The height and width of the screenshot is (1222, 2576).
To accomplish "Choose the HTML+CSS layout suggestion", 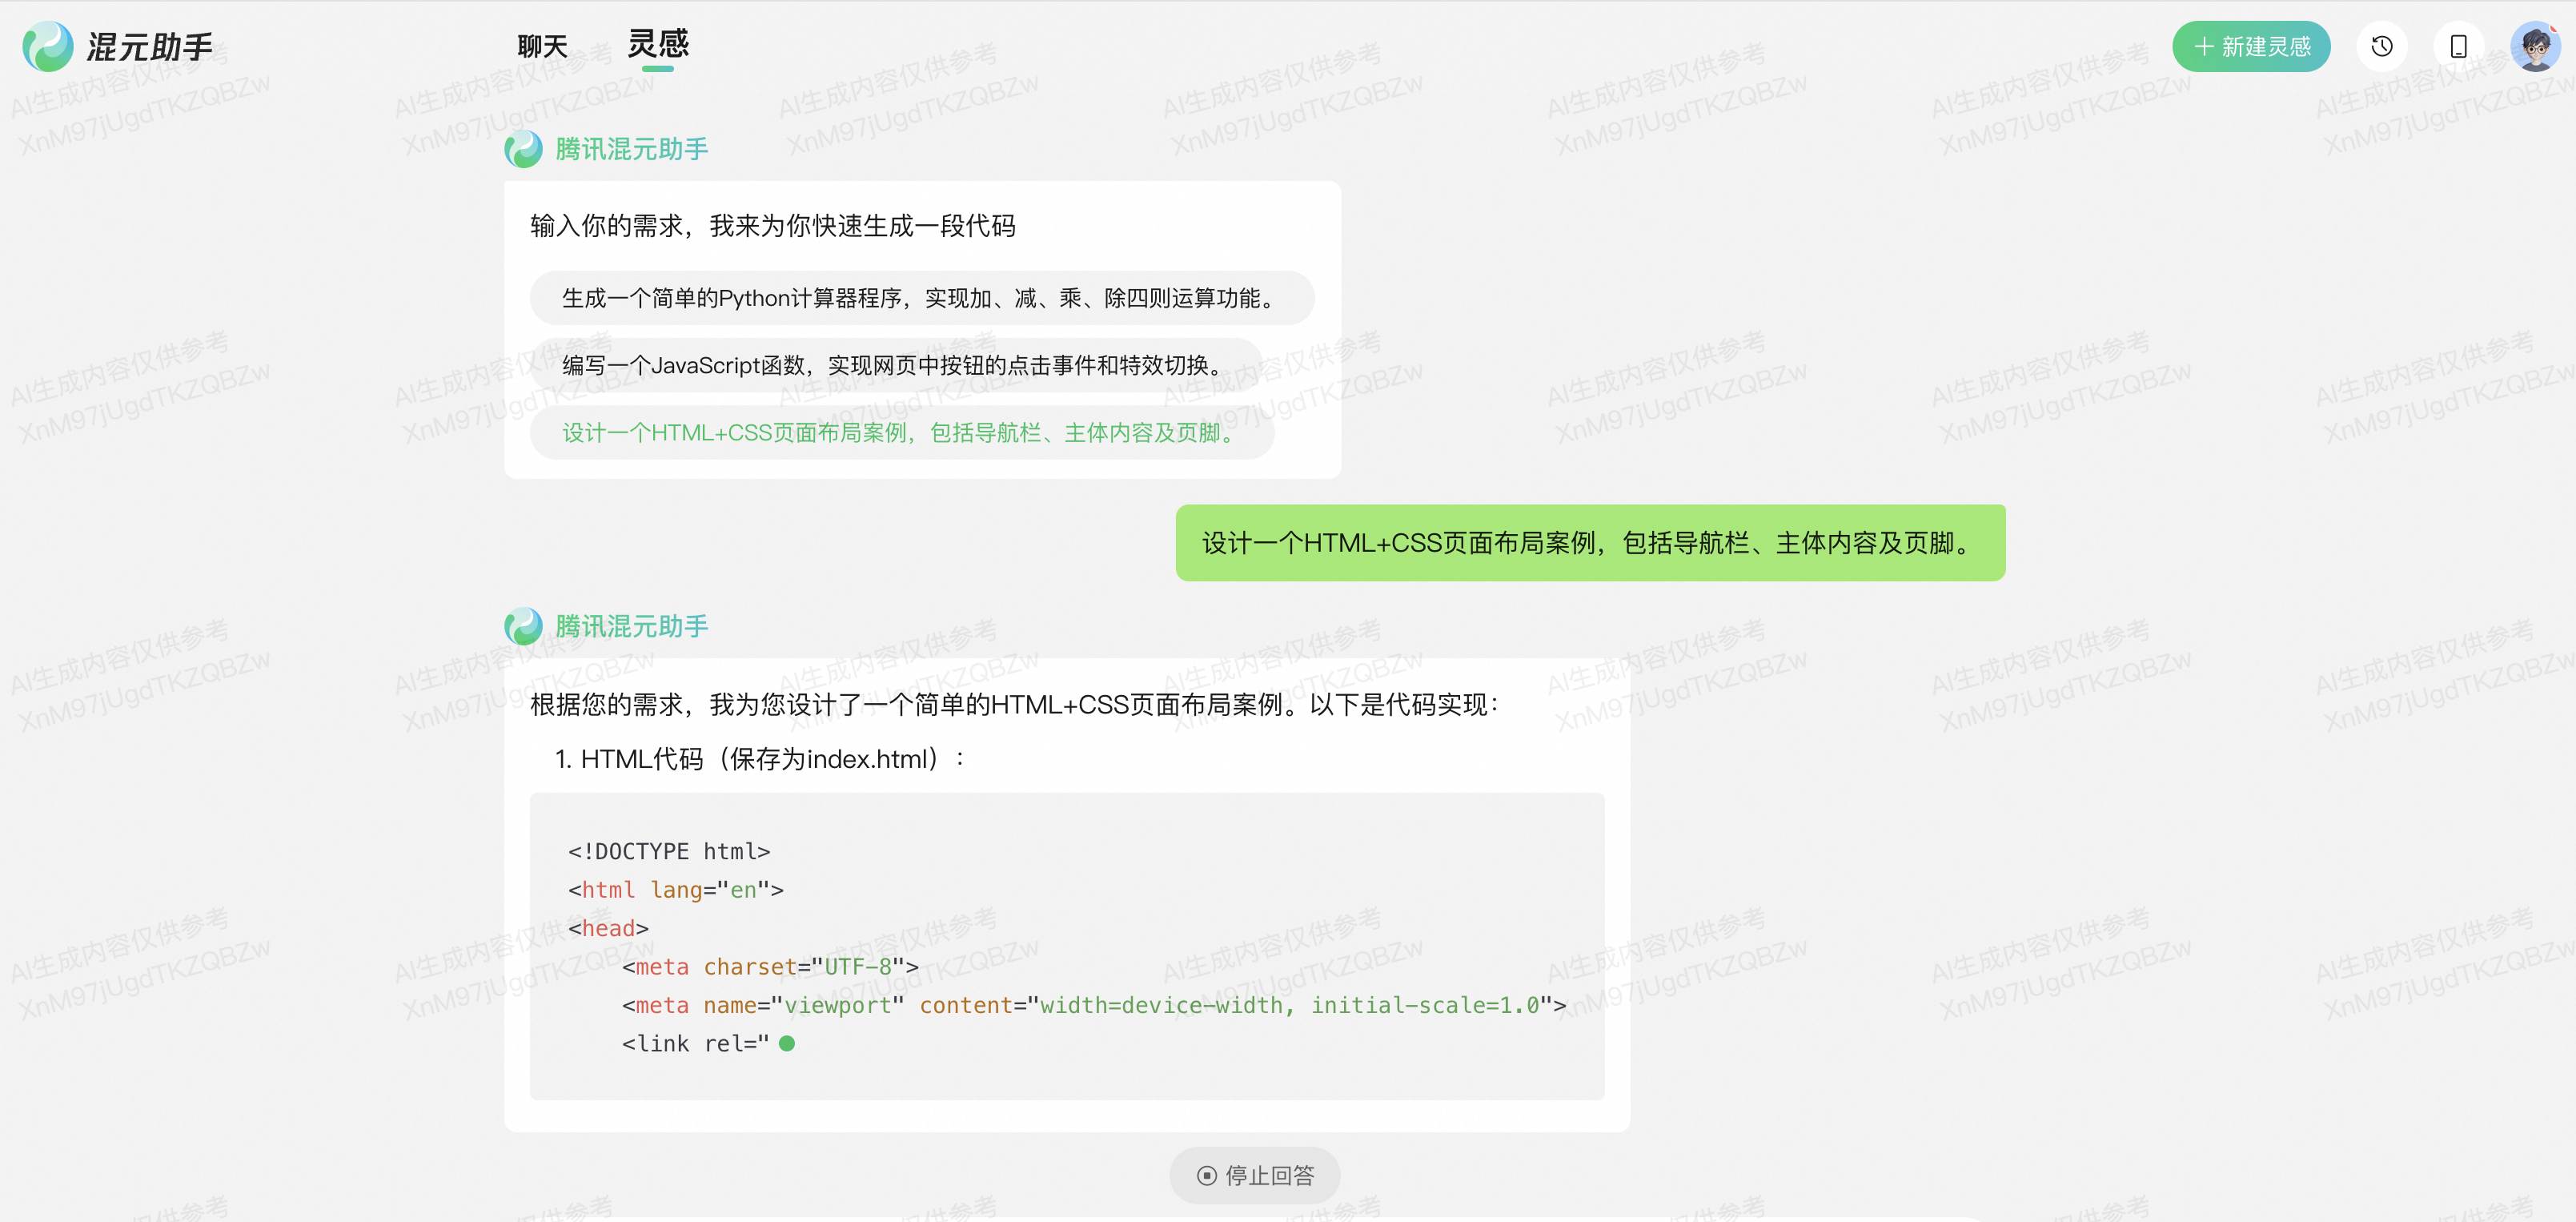I will pos(901,432).
